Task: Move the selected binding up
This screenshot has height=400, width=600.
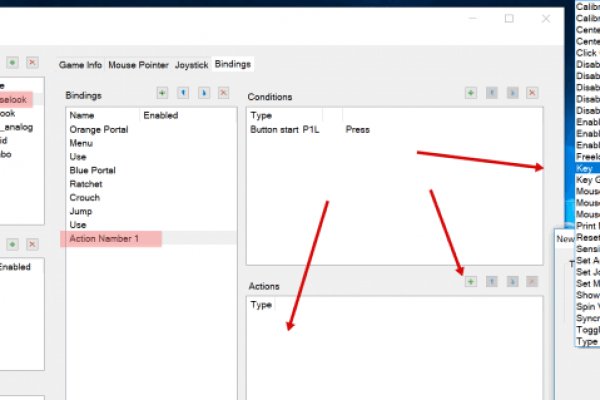Action: tap(183, 93)
